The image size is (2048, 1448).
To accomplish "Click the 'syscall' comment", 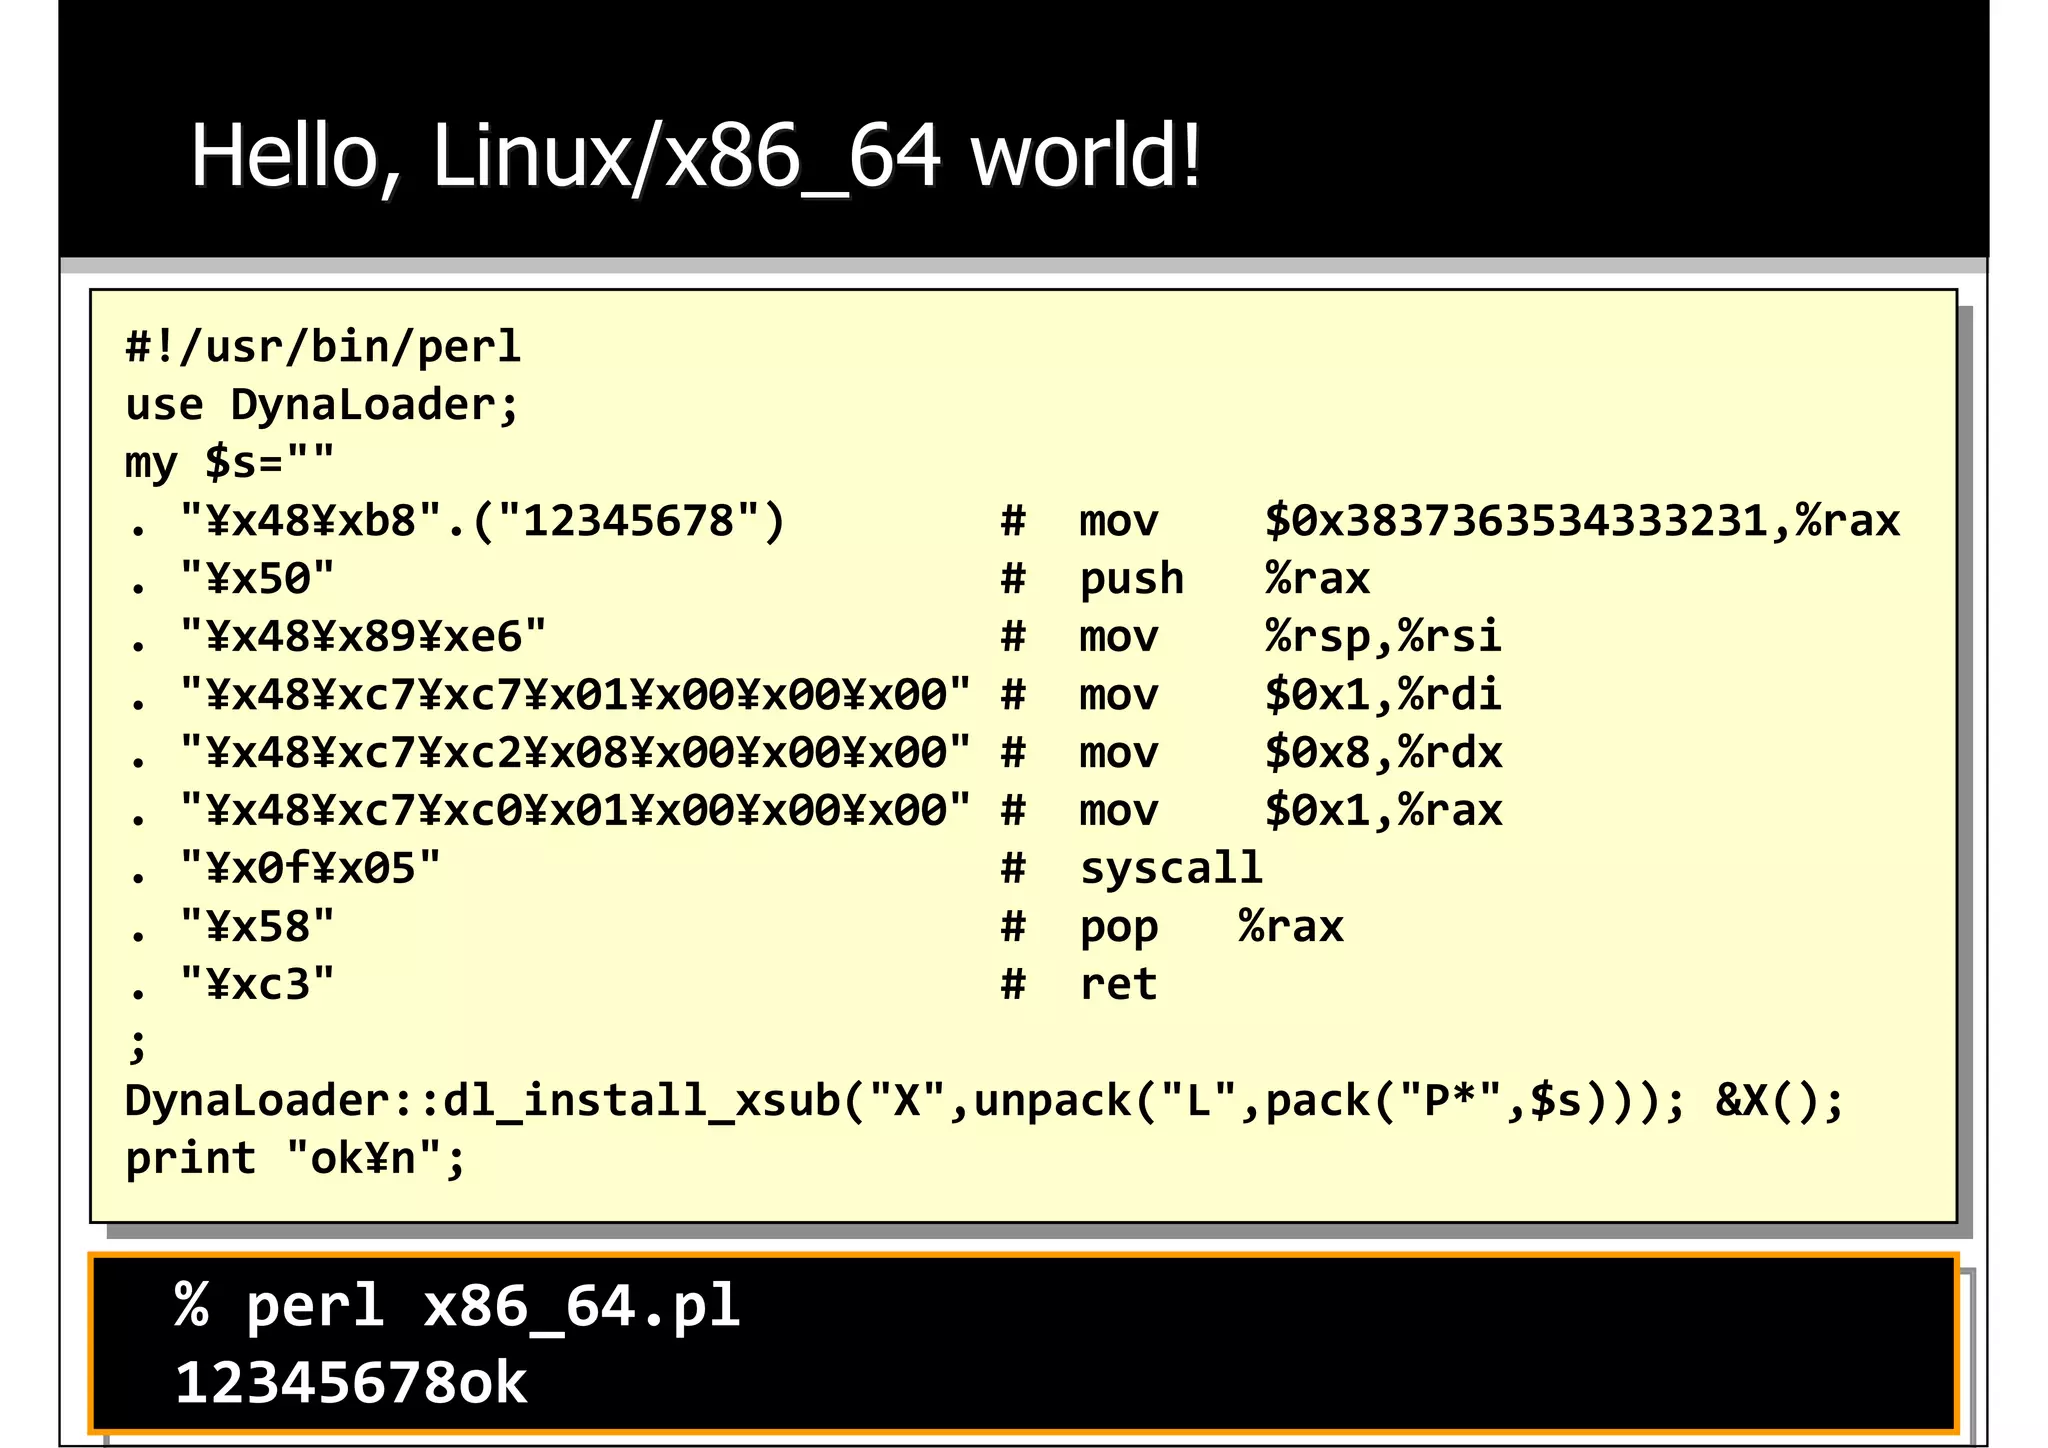I will [x=1171, y=869].
